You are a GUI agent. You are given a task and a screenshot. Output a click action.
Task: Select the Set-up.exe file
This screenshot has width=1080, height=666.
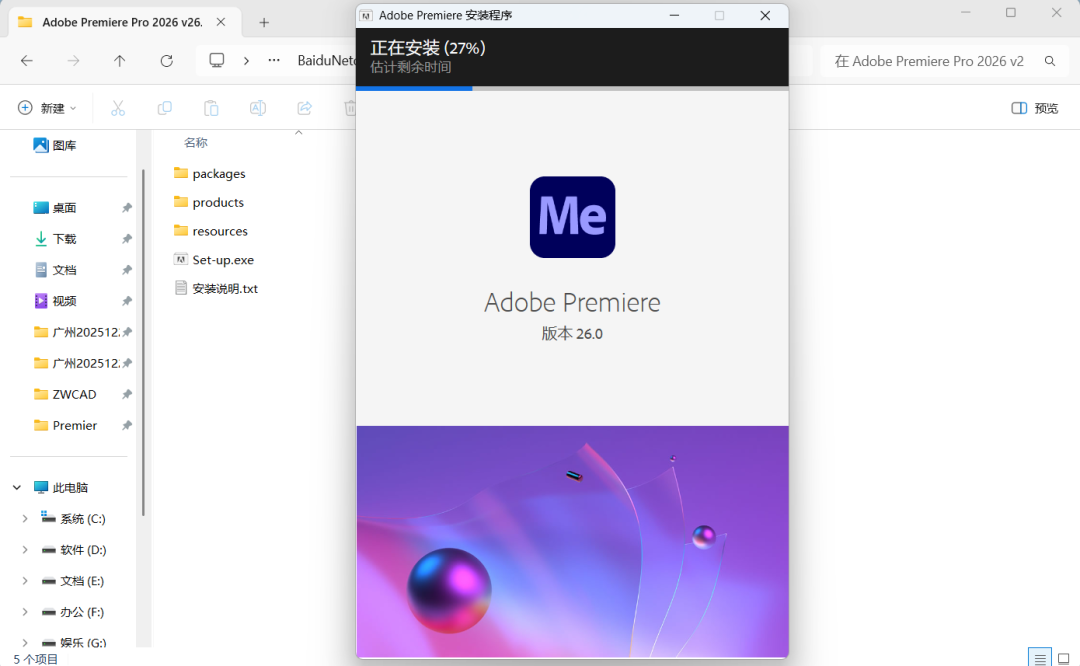[x=222, y=260]
